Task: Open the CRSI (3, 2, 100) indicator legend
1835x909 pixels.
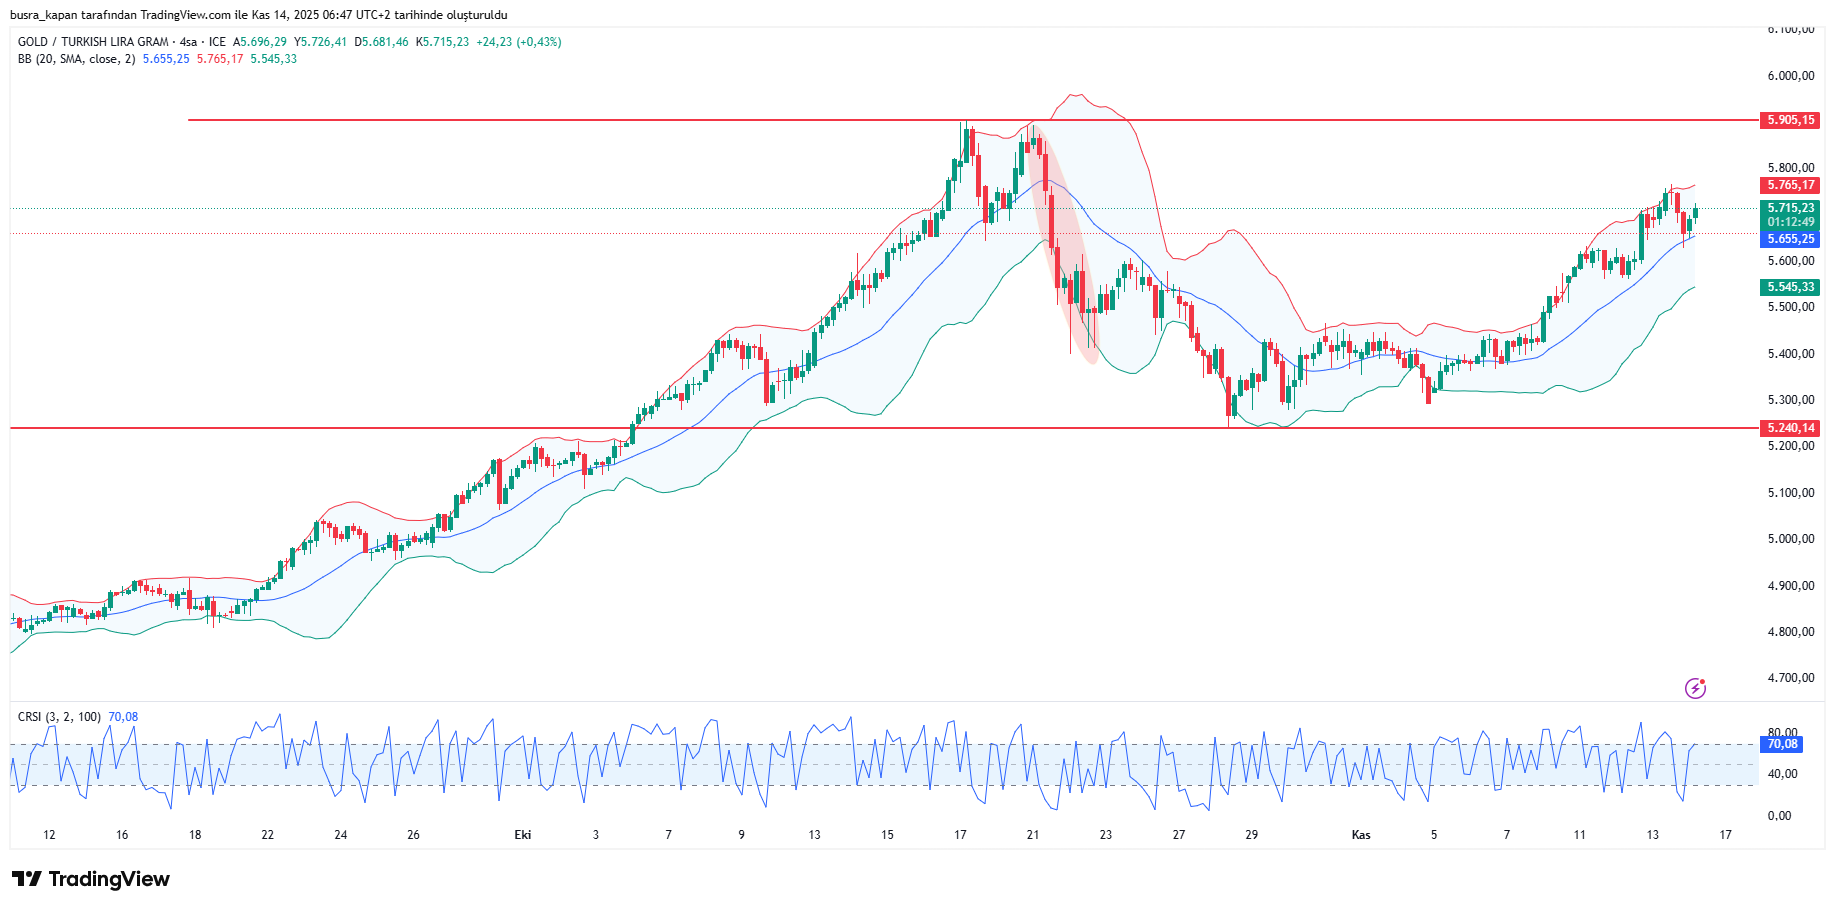Action: [59, 717]
